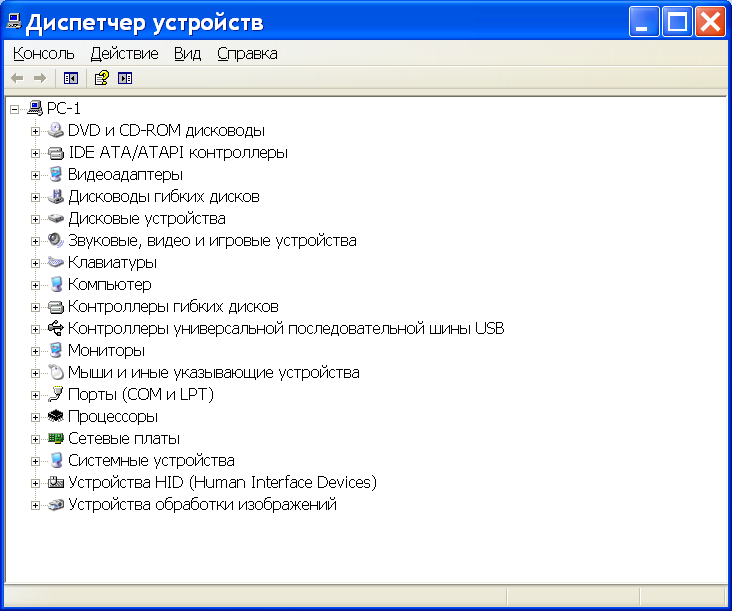Click the PC-1 computer icon
Viewport: 732px width, 611px height.
click(35, 108)
